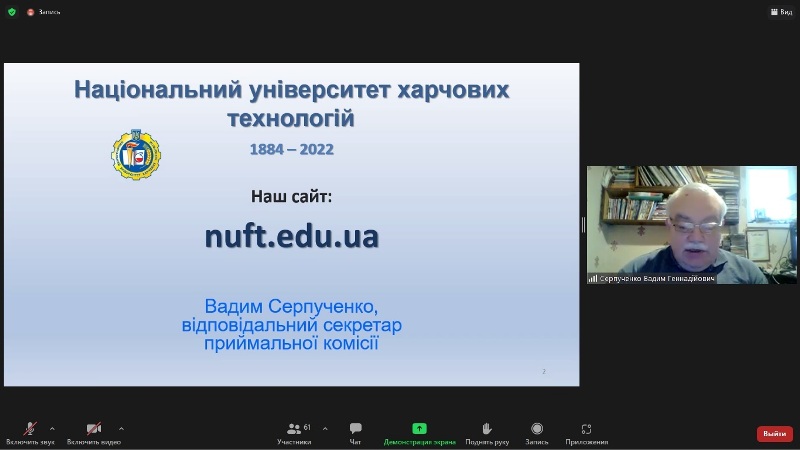800x450 pixels.
Task: Click speaker name label Серпученко Вадим Геннадійович
Action: [657, 279]
